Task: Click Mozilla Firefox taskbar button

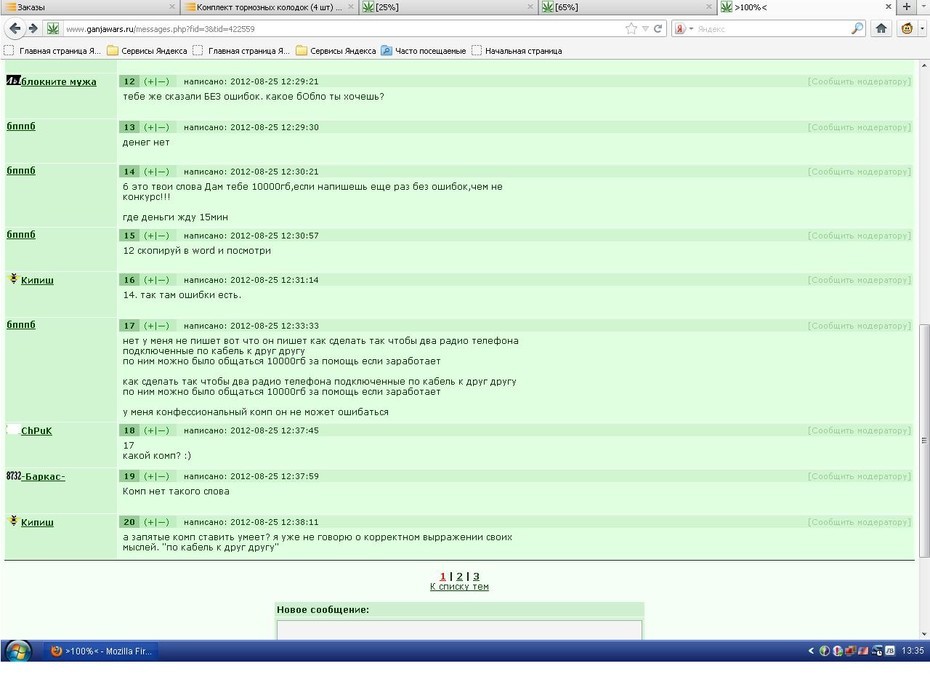Action: 101,651
